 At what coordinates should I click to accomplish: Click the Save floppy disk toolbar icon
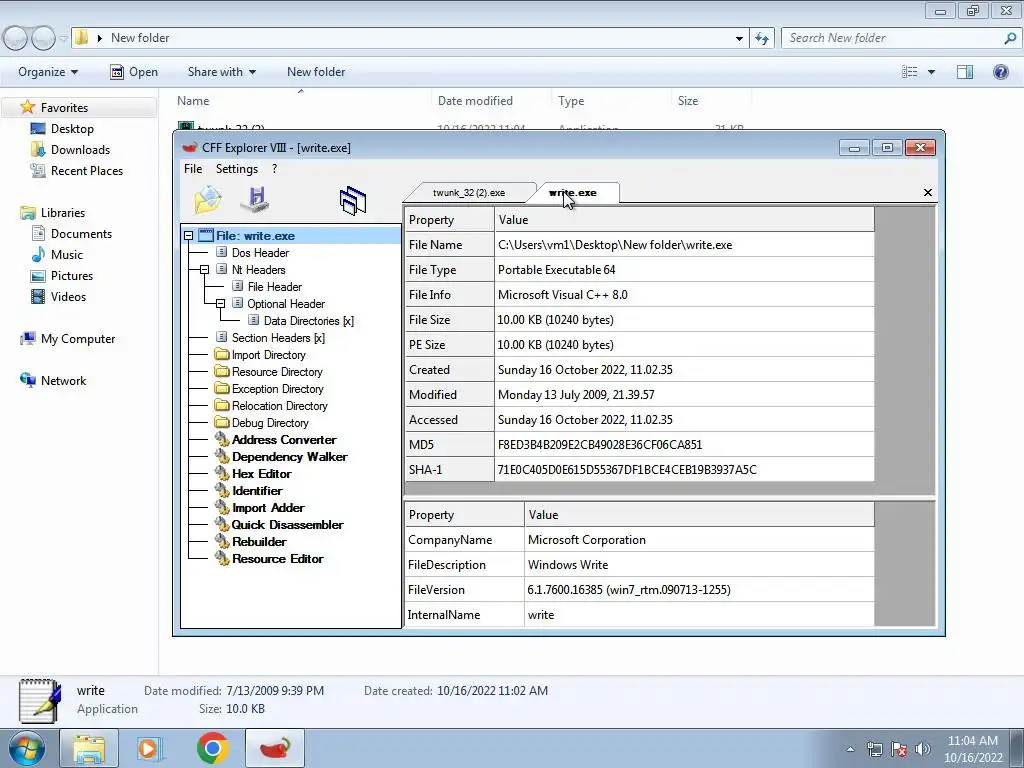pyautogui.click(x=255, y=199)
